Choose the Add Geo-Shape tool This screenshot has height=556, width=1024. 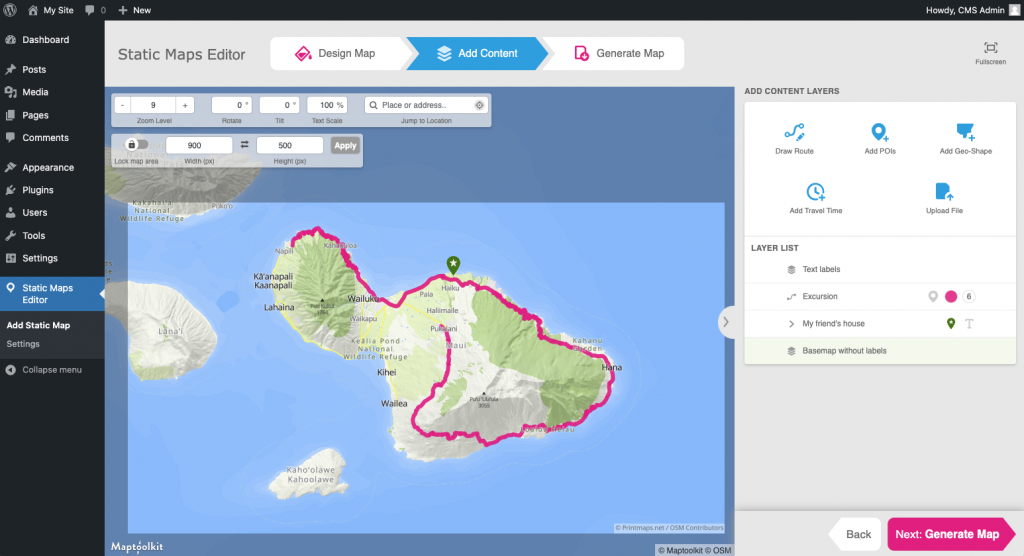(965, 133)
